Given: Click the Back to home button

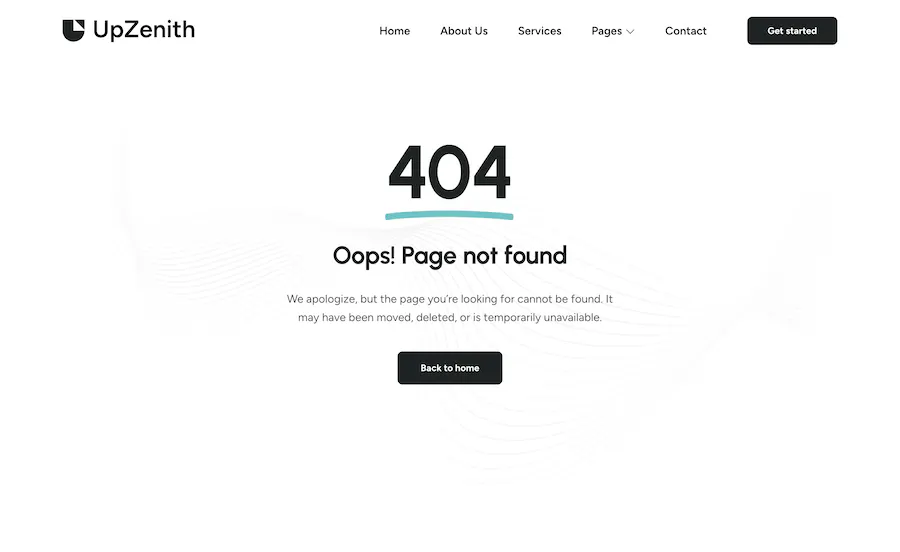Looking at the screenshot, I should [x=449, y=368].
